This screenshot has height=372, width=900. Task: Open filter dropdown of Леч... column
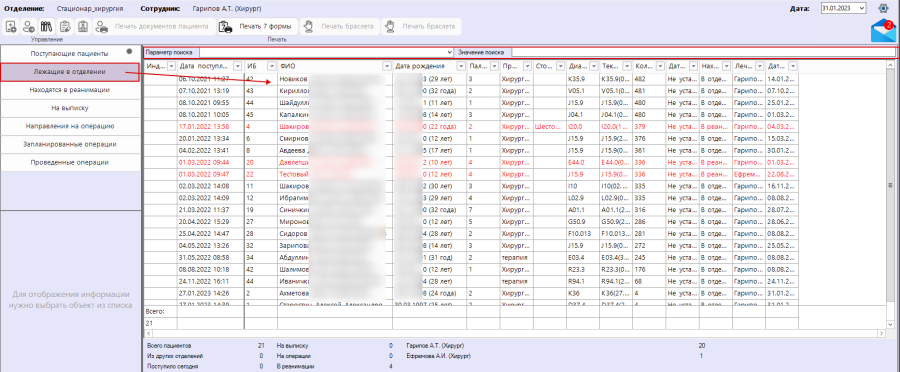[760, 67]
